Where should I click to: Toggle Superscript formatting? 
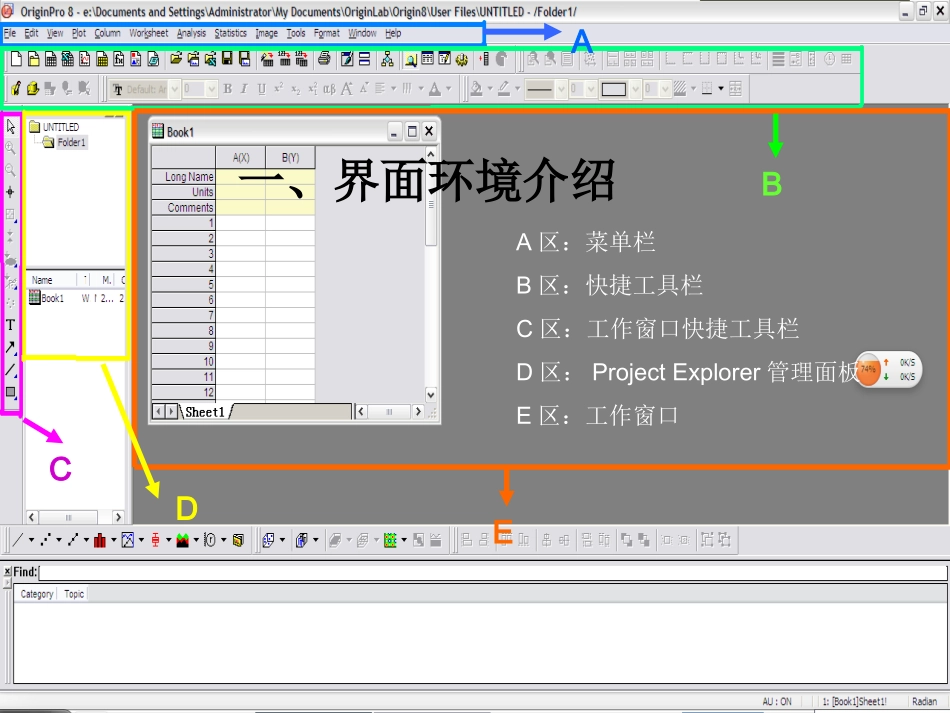pyautogui.click(x=278, y=89)
